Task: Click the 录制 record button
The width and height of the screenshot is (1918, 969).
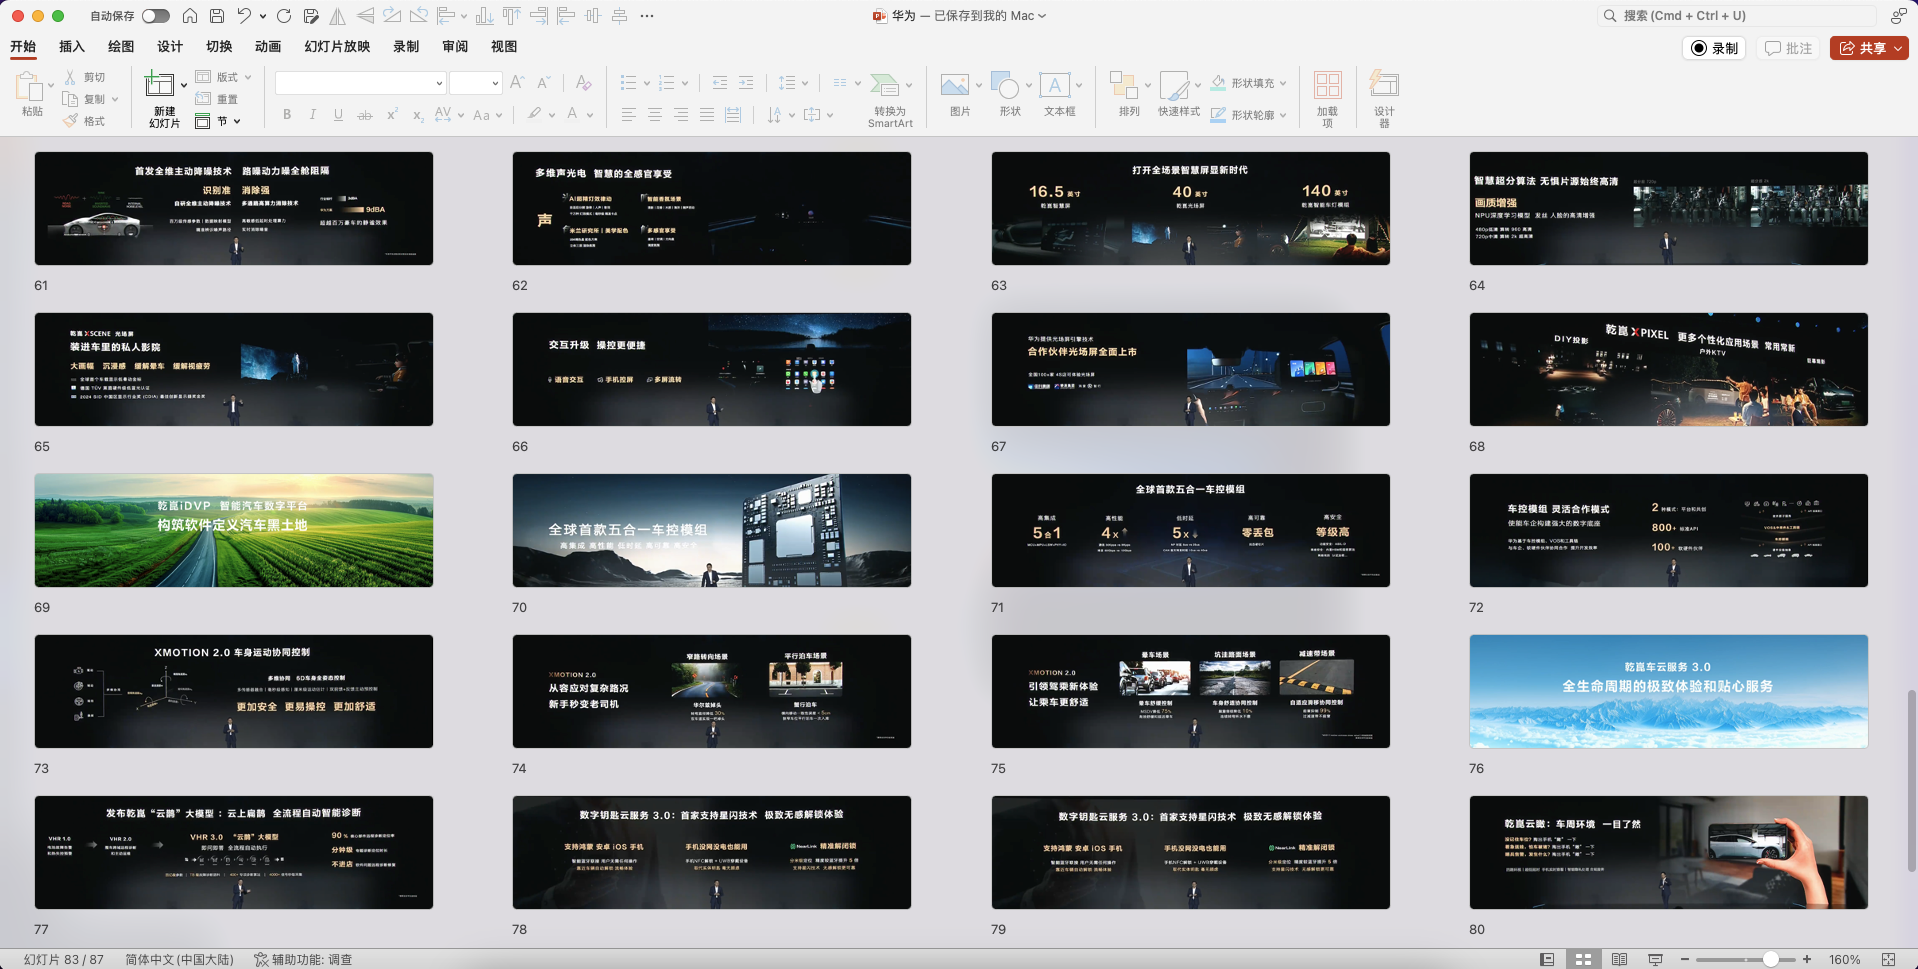Action: click(x=1714, y=48)
